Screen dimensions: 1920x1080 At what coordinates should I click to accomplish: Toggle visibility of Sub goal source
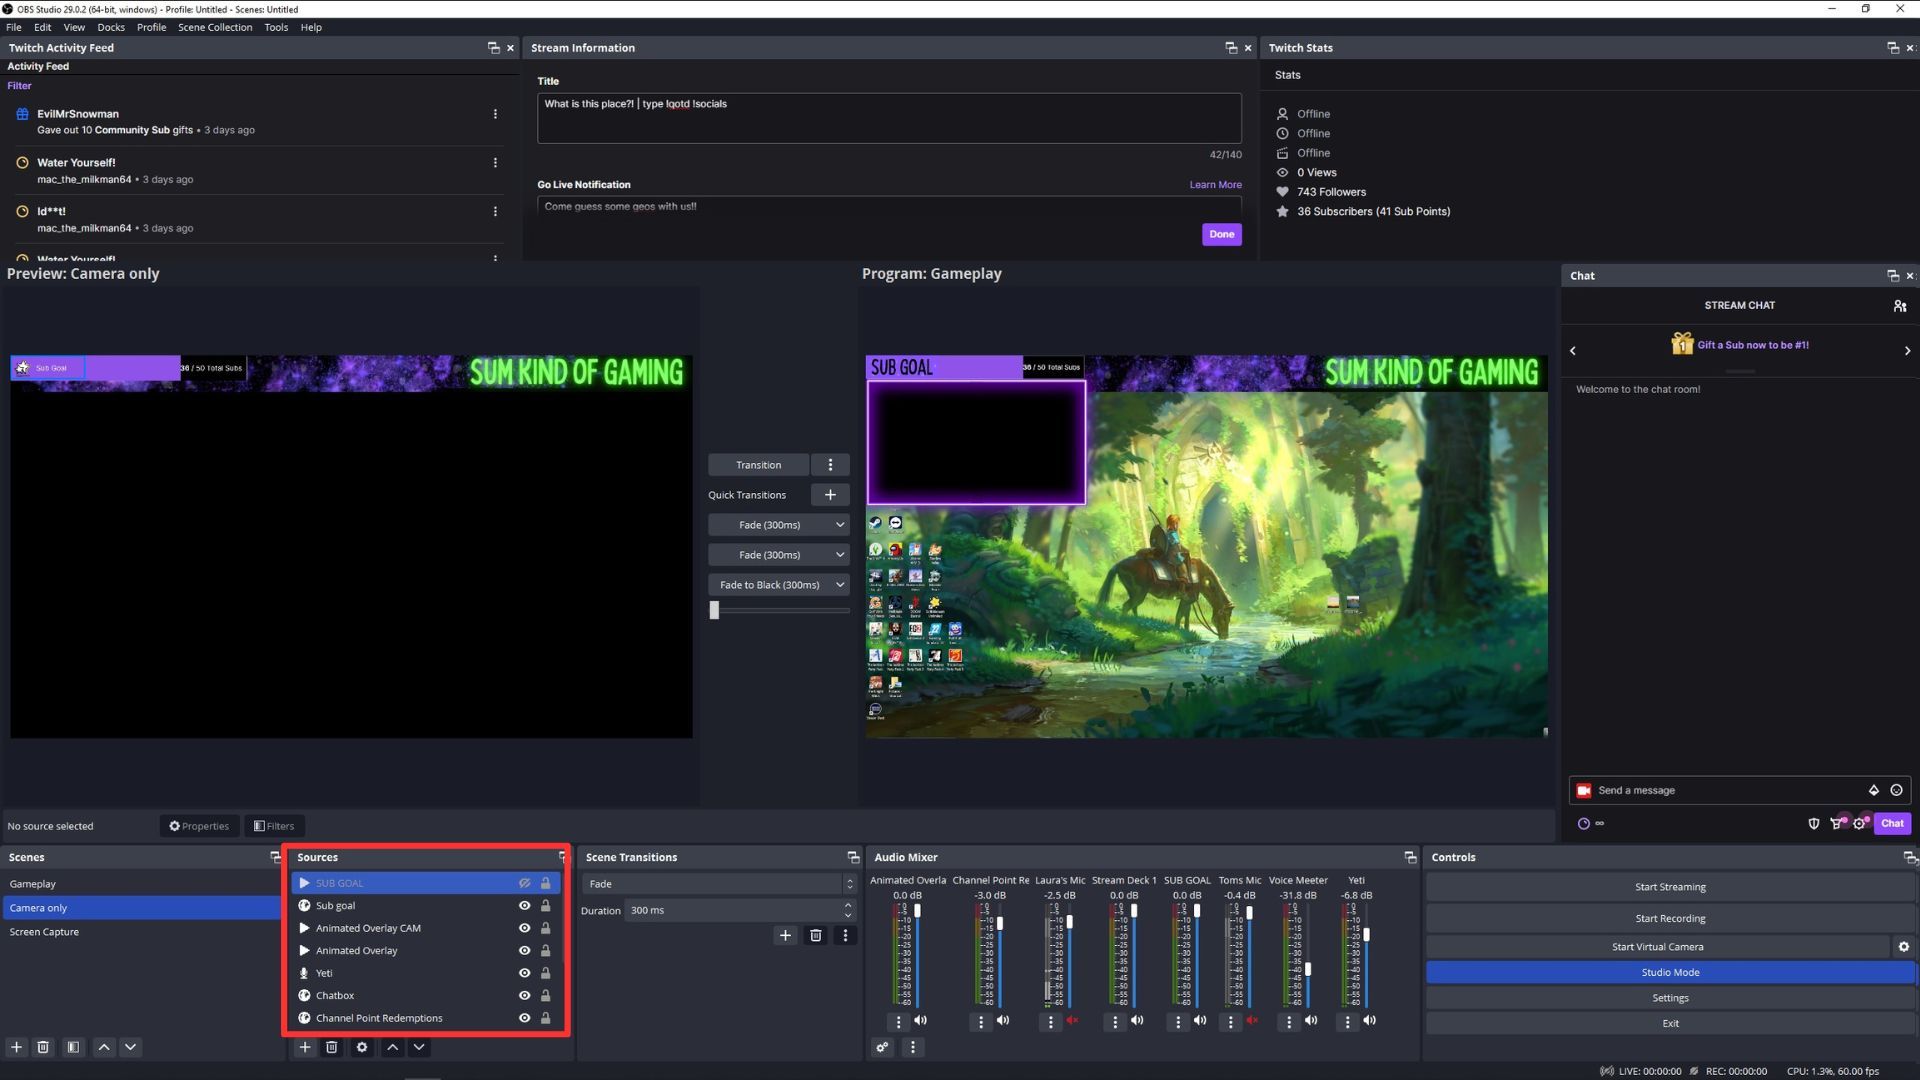tap(524, 905)
